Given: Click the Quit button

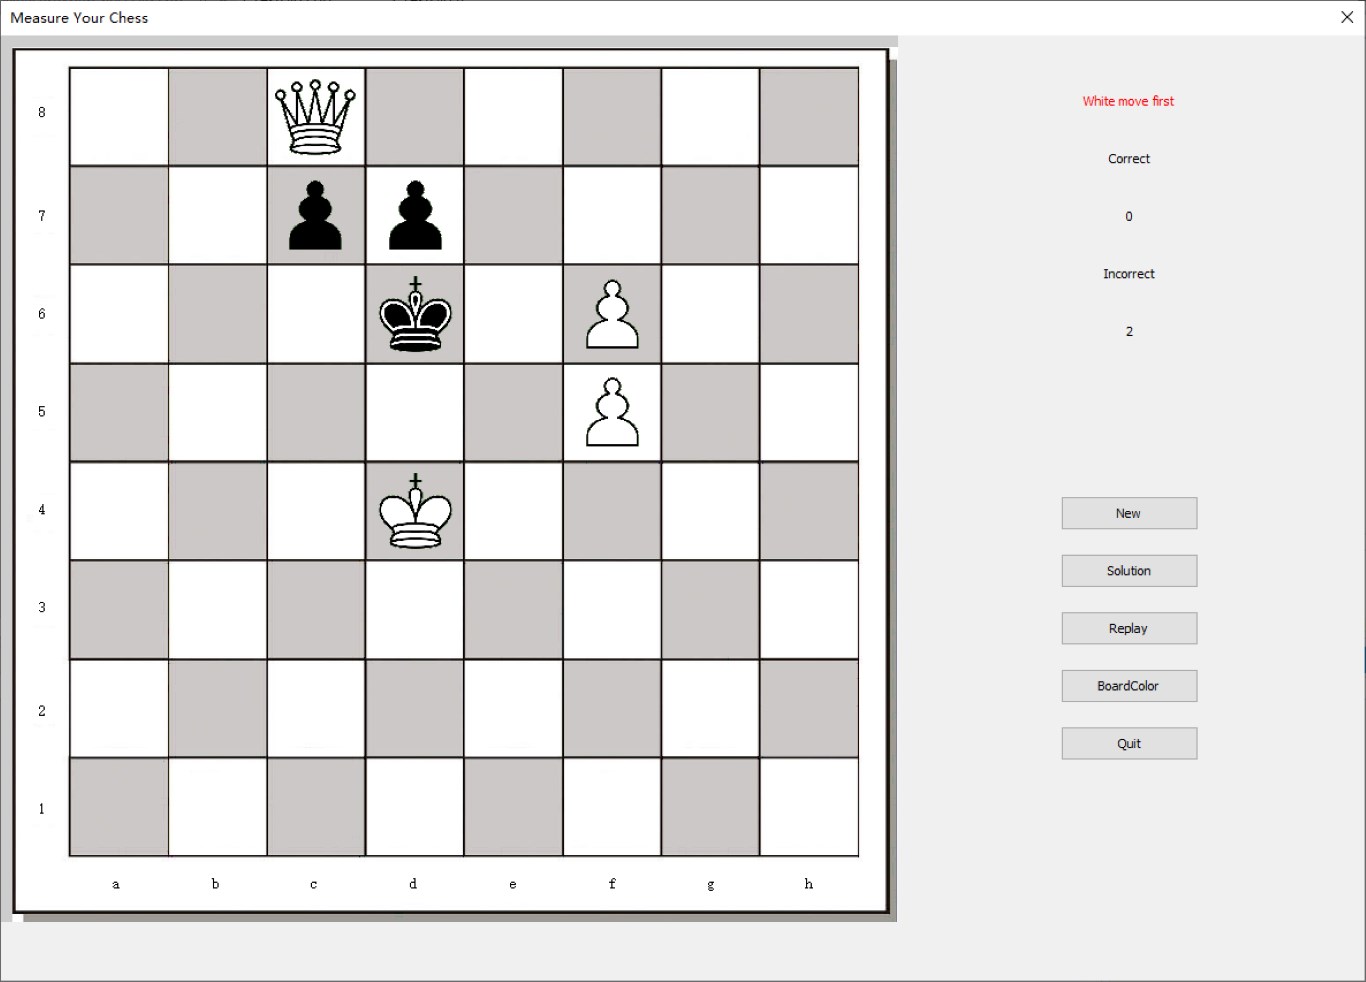Looking at the screenshot, I should (1129, 743).
